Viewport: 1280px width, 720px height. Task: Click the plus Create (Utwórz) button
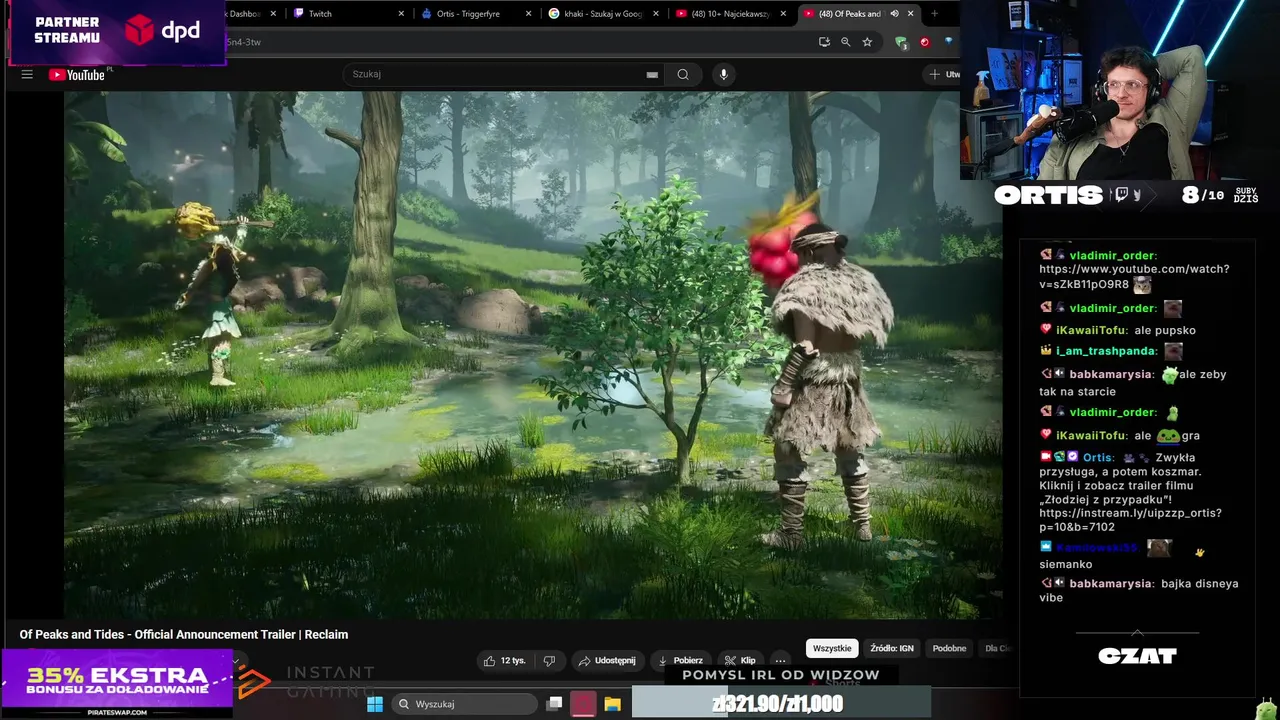[x=942, y=74]
